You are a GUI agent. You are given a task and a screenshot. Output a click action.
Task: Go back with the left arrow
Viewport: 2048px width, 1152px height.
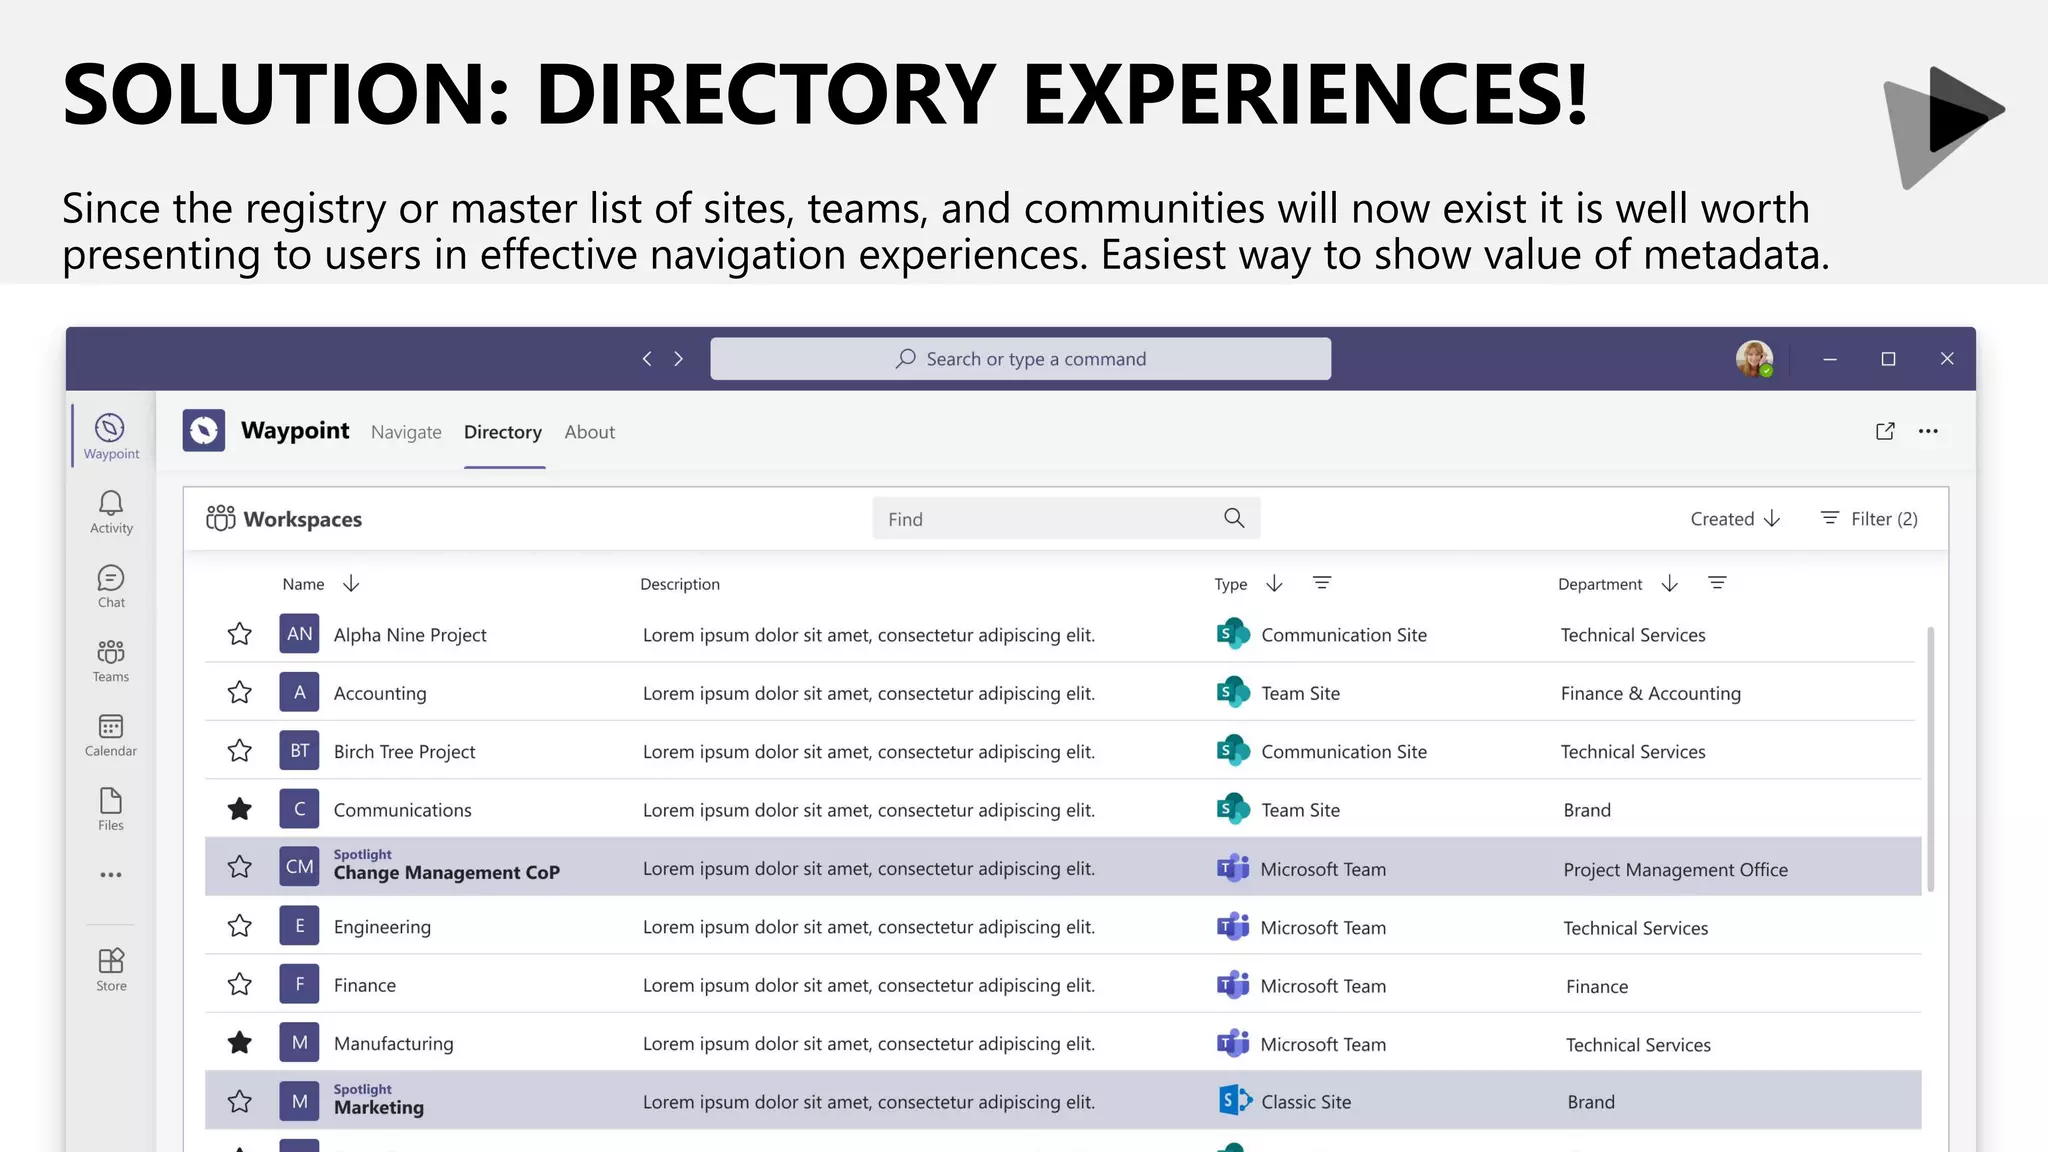(x=647, y=358)
